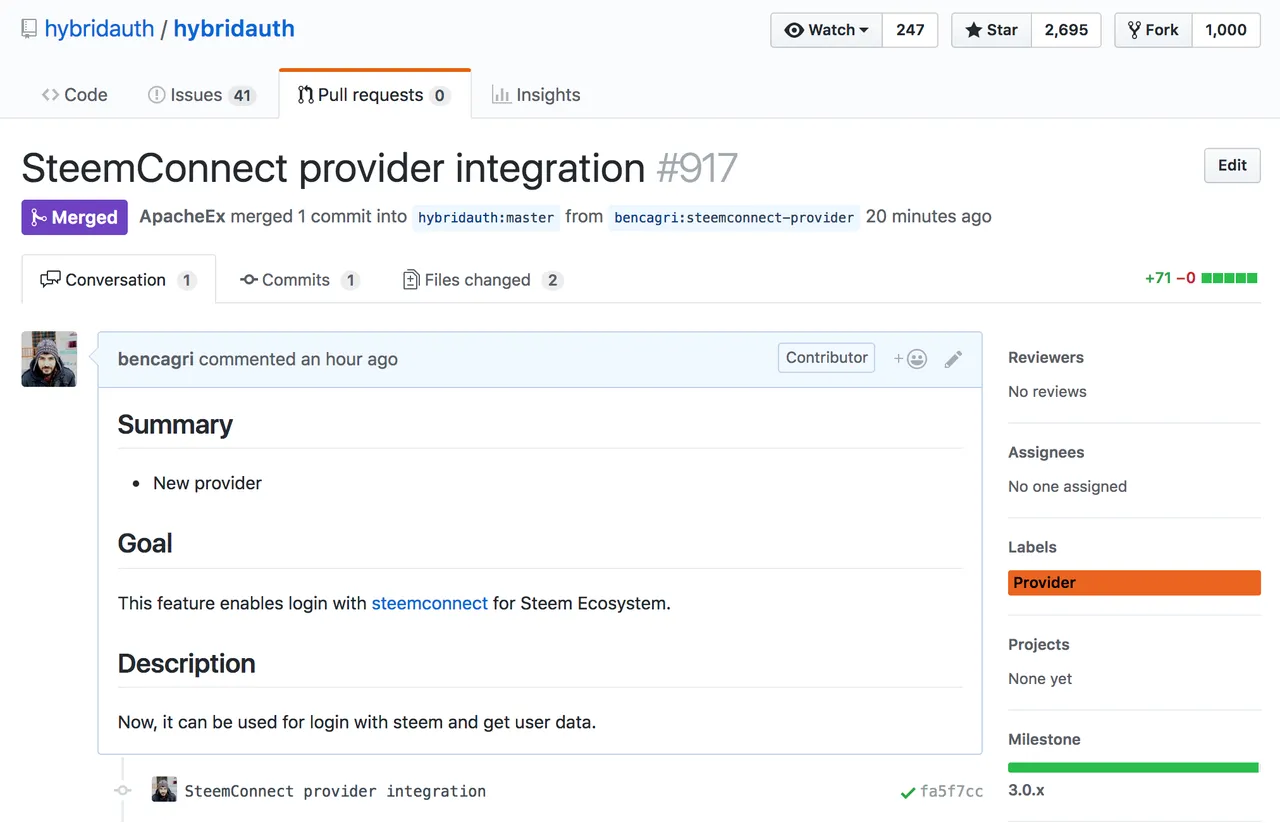Image resolution: width=1280 pixels, height=823 pixels.
Task: Click the orange Provider label
Action: tap(1134, 583)
